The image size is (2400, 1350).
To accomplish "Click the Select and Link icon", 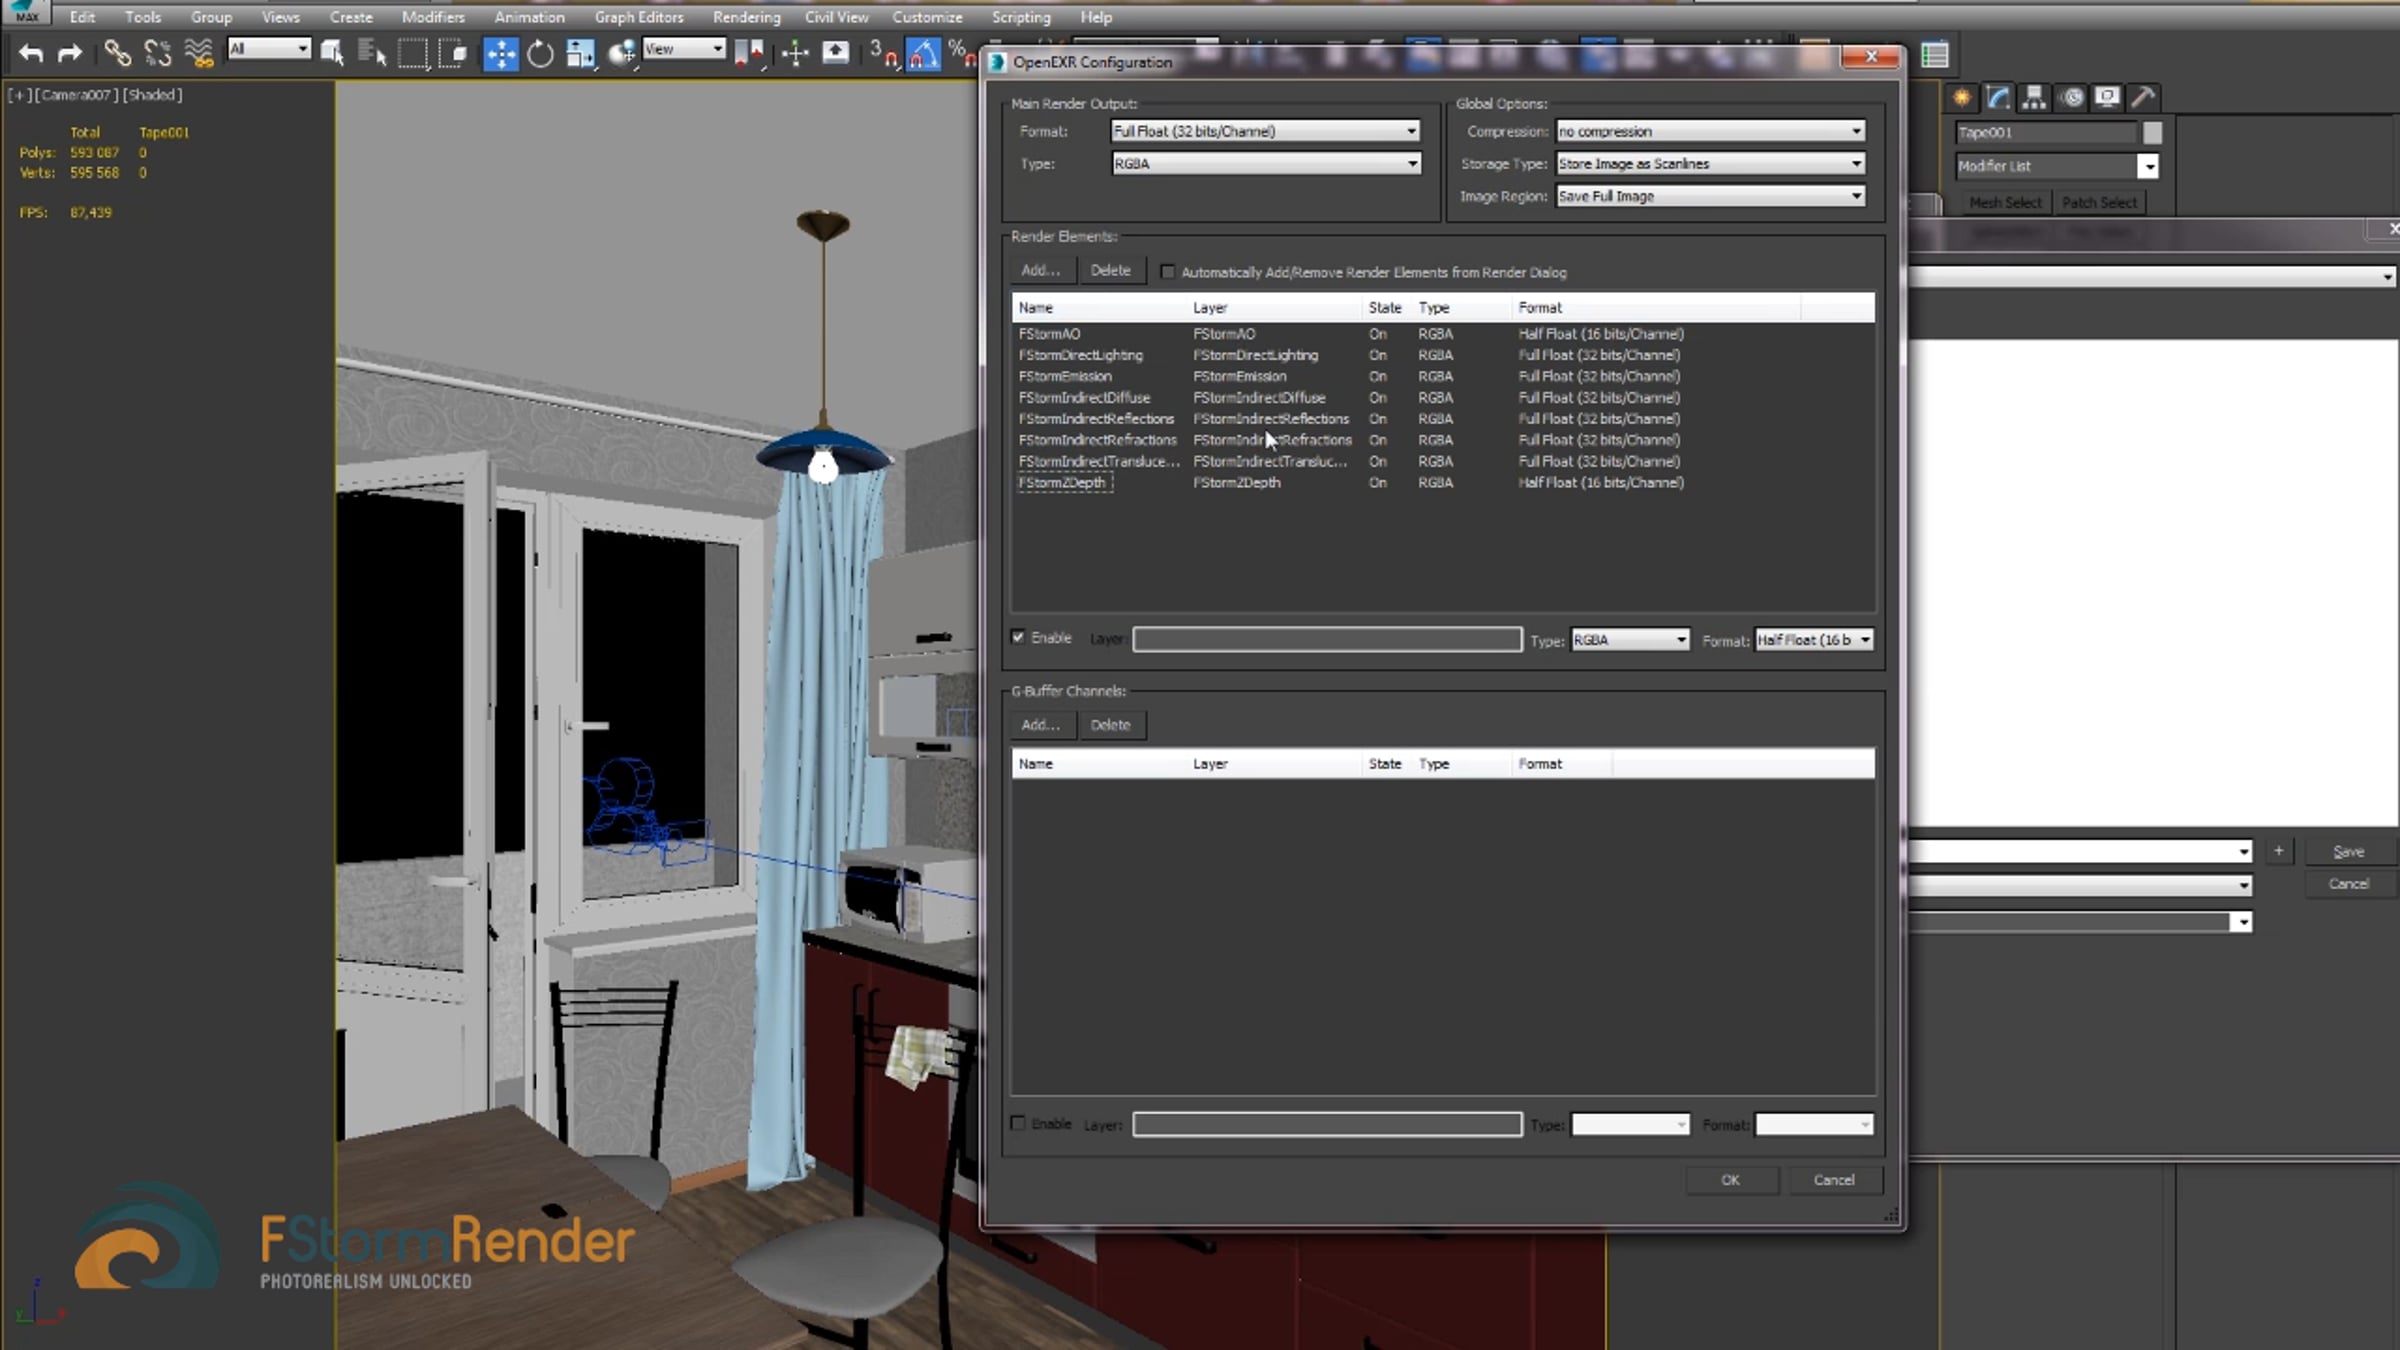I will (117, 53).
